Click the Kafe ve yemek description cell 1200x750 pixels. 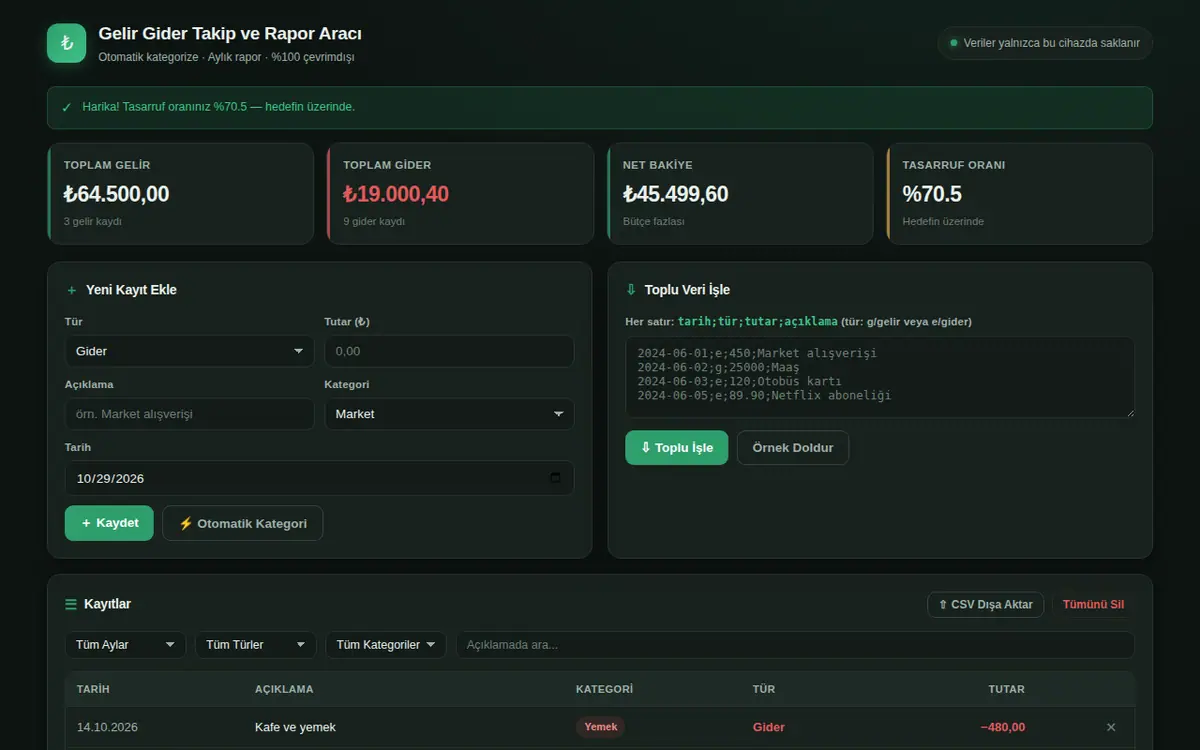click(x=295, y=727)
